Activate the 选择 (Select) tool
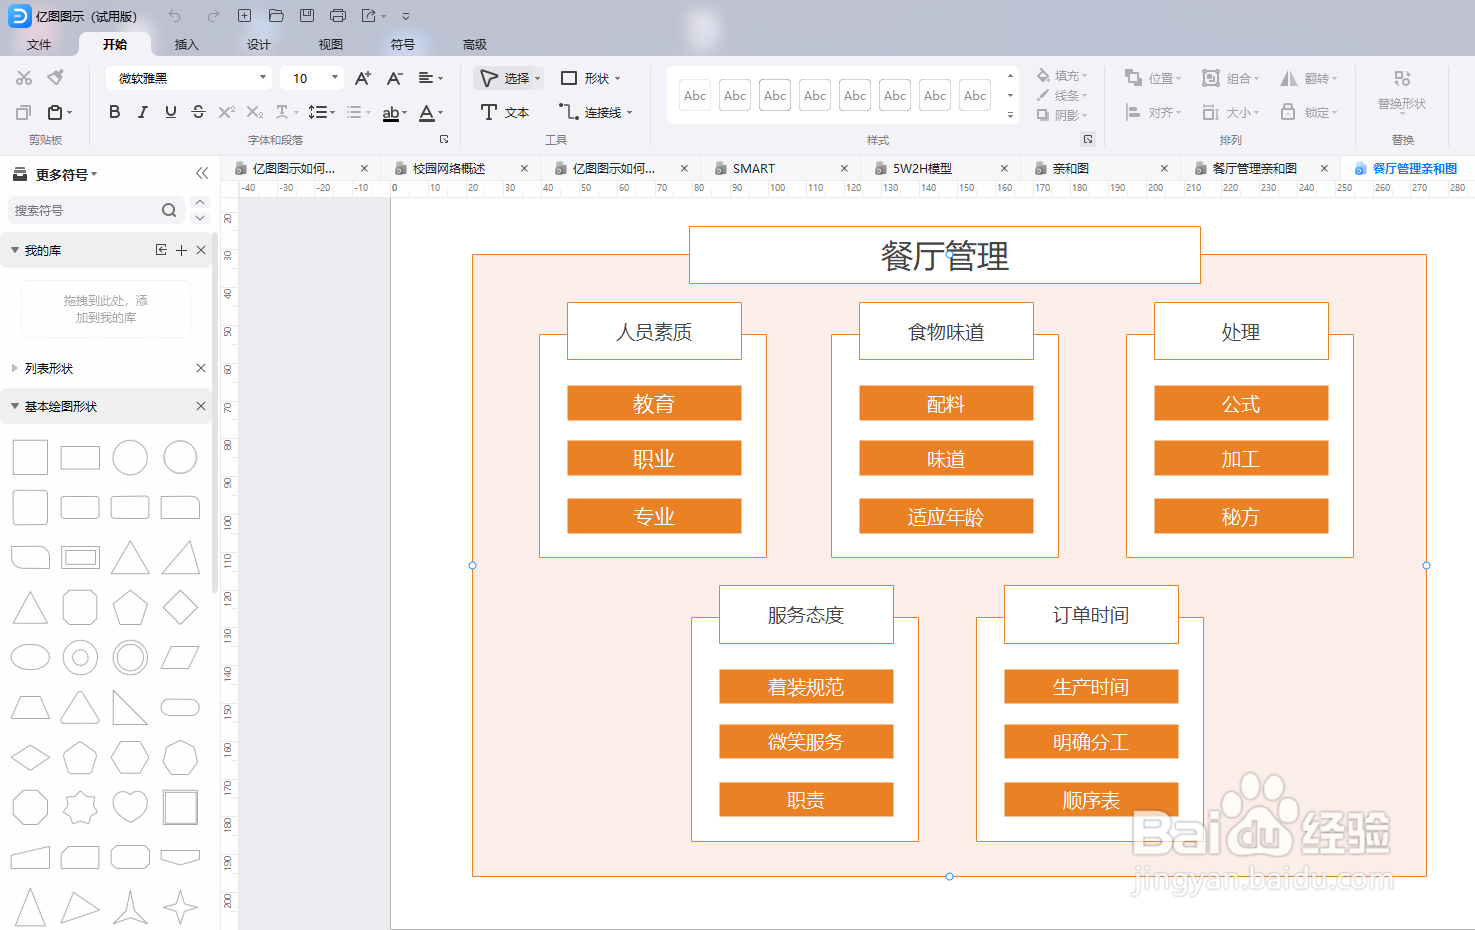This screenshot has height=930, width=1475. [509, 78]
